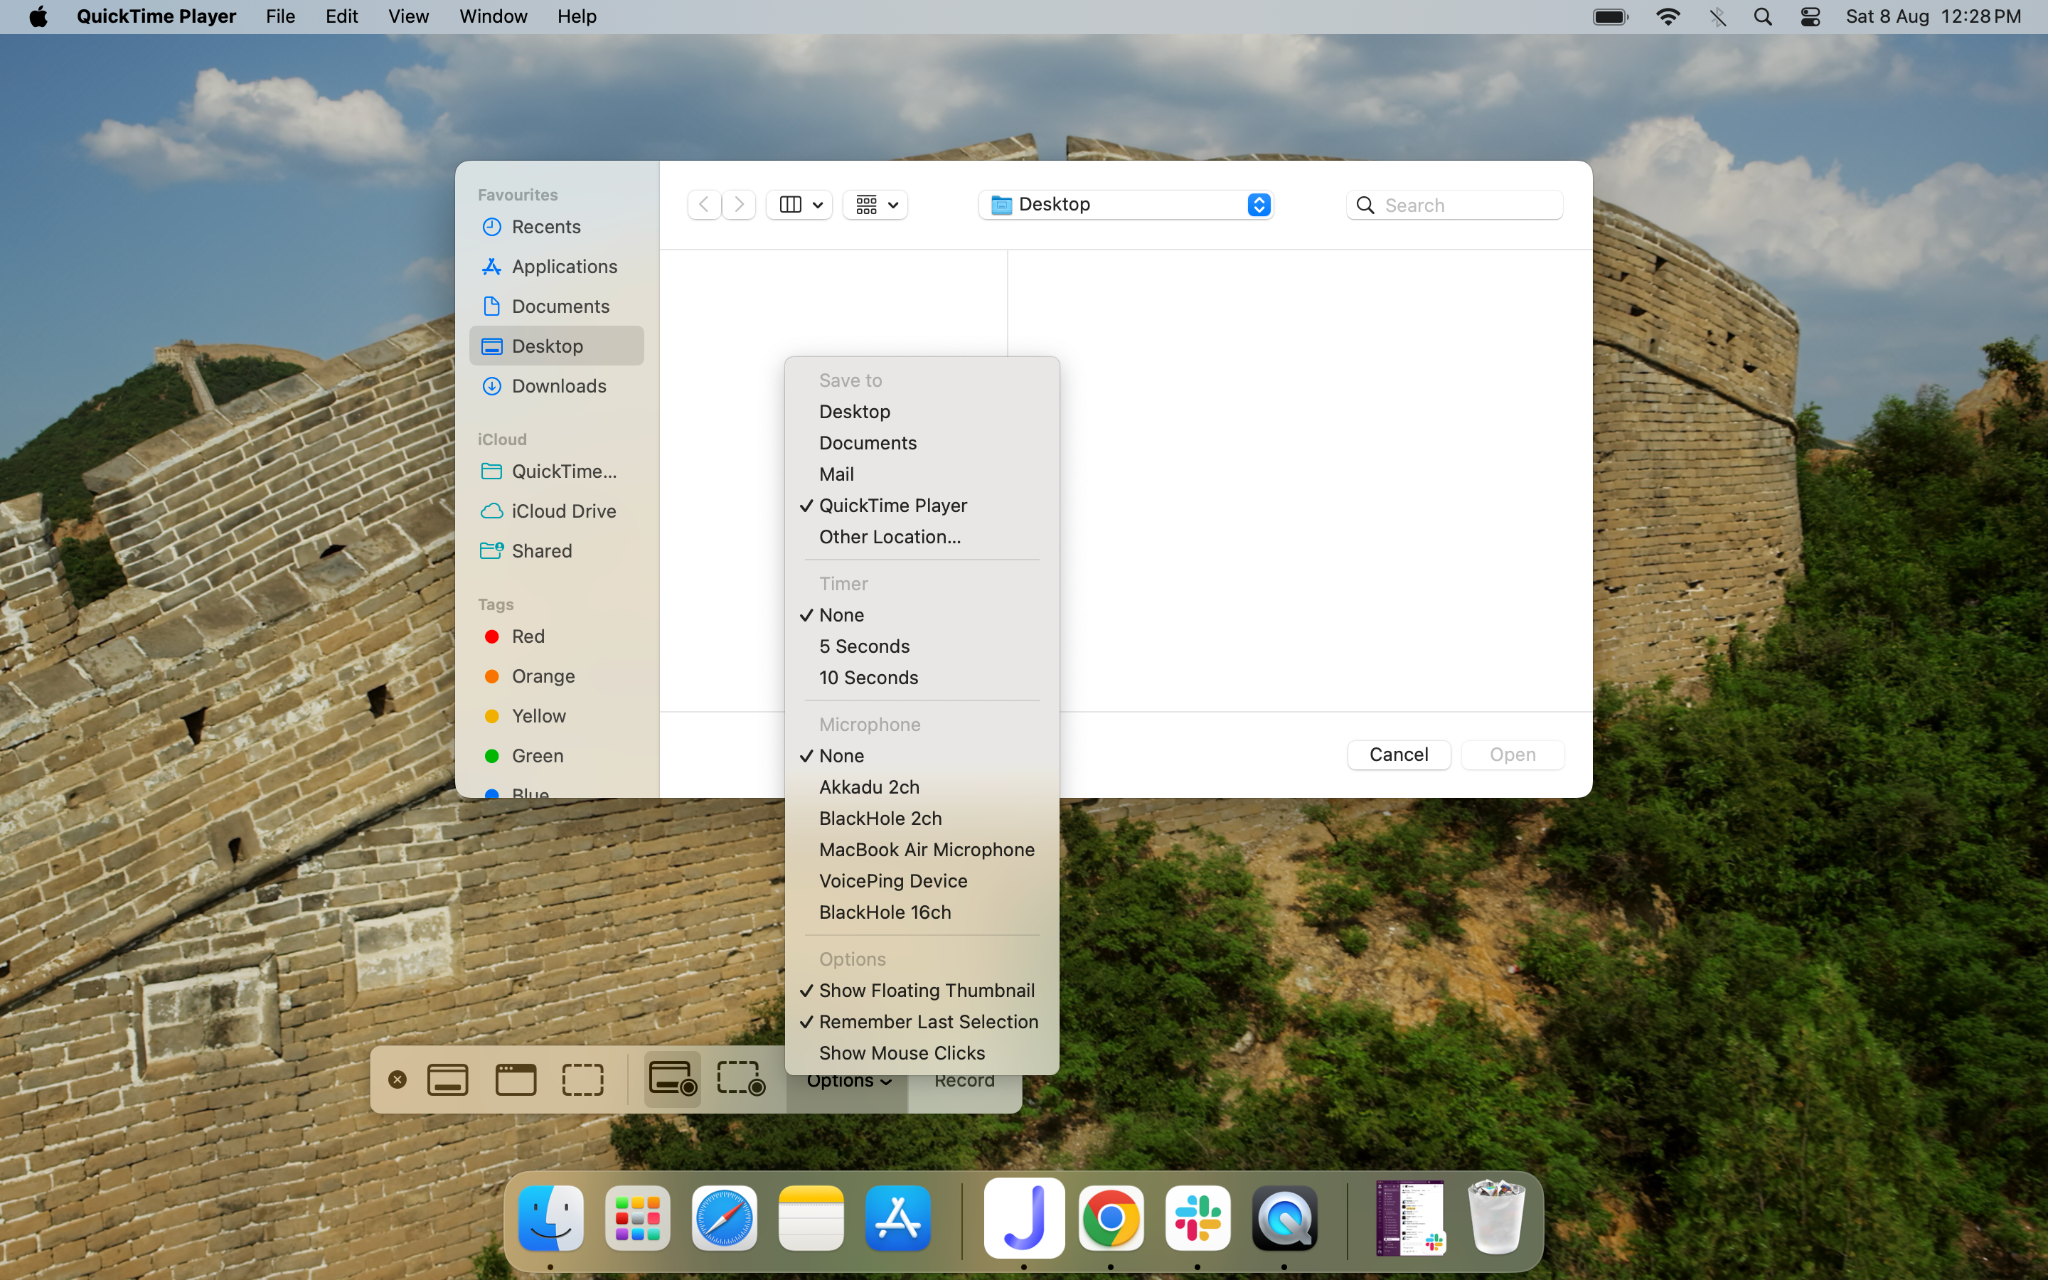This screenshot has width=2048, height=1280.
Task: Click the Open button in file dialog
Action: click(x=1512, y=755)
